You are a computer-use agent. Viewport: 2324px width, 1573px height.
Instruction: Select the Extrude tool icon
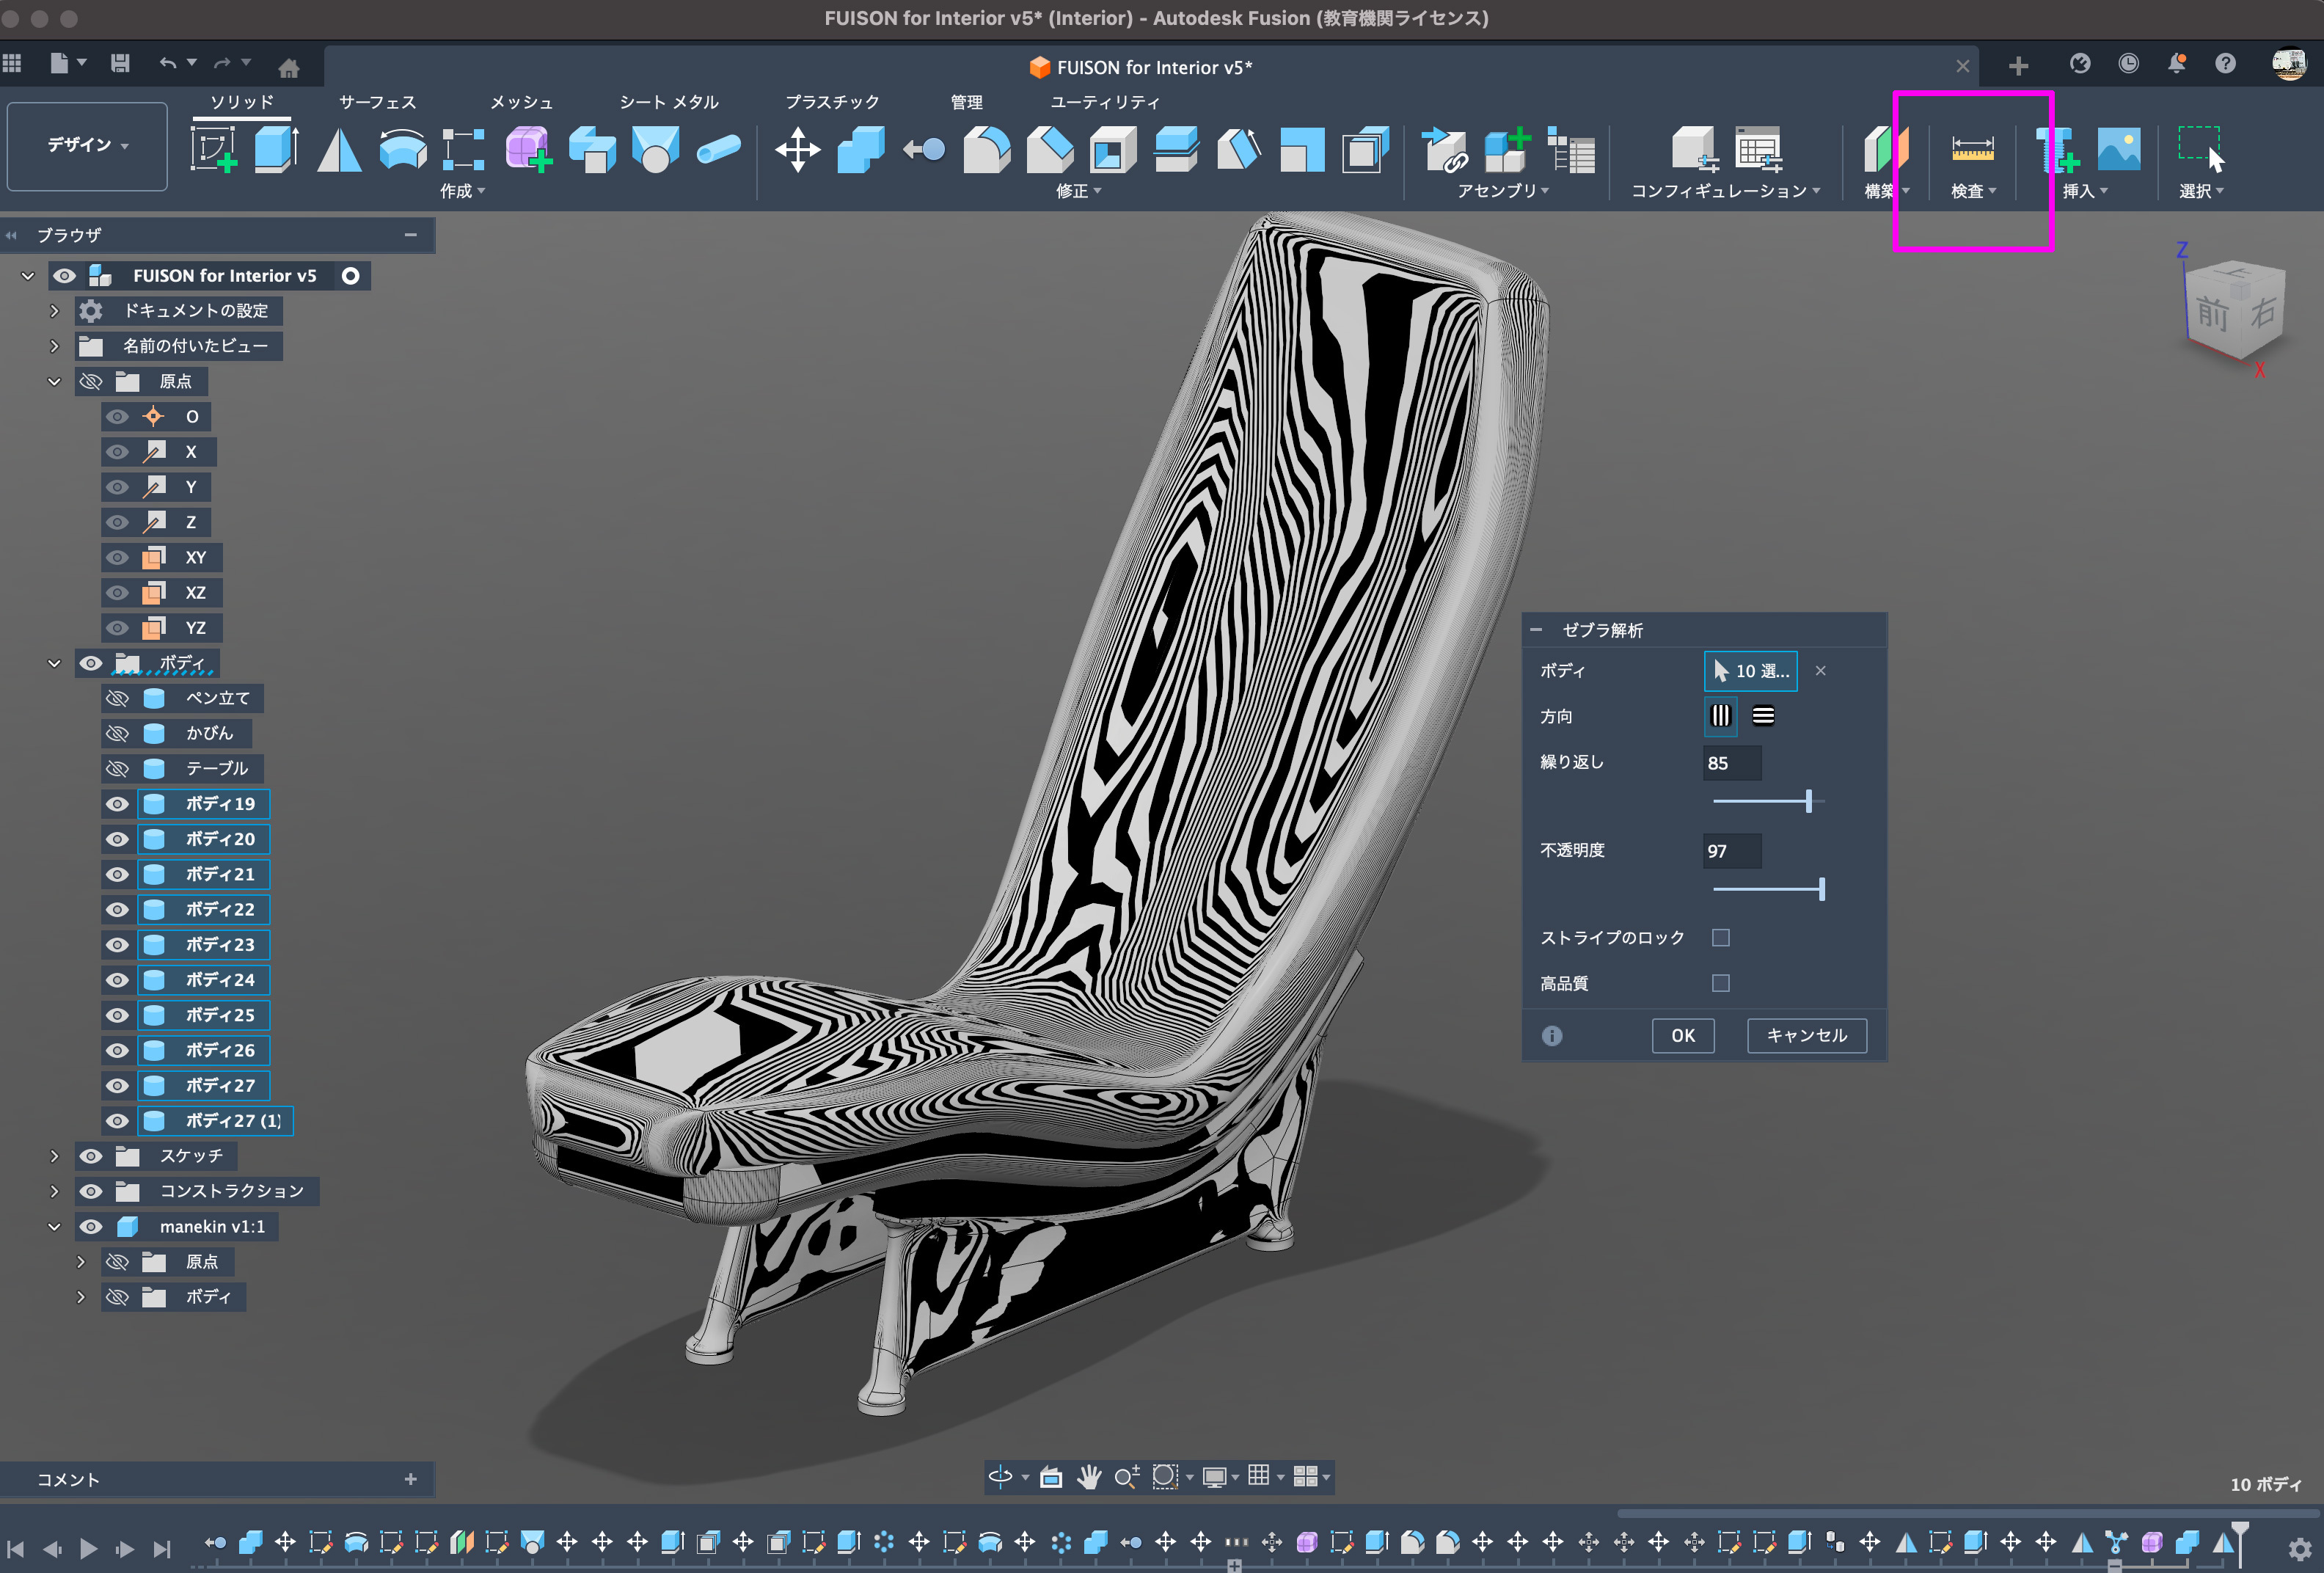[x=276, y=149]
